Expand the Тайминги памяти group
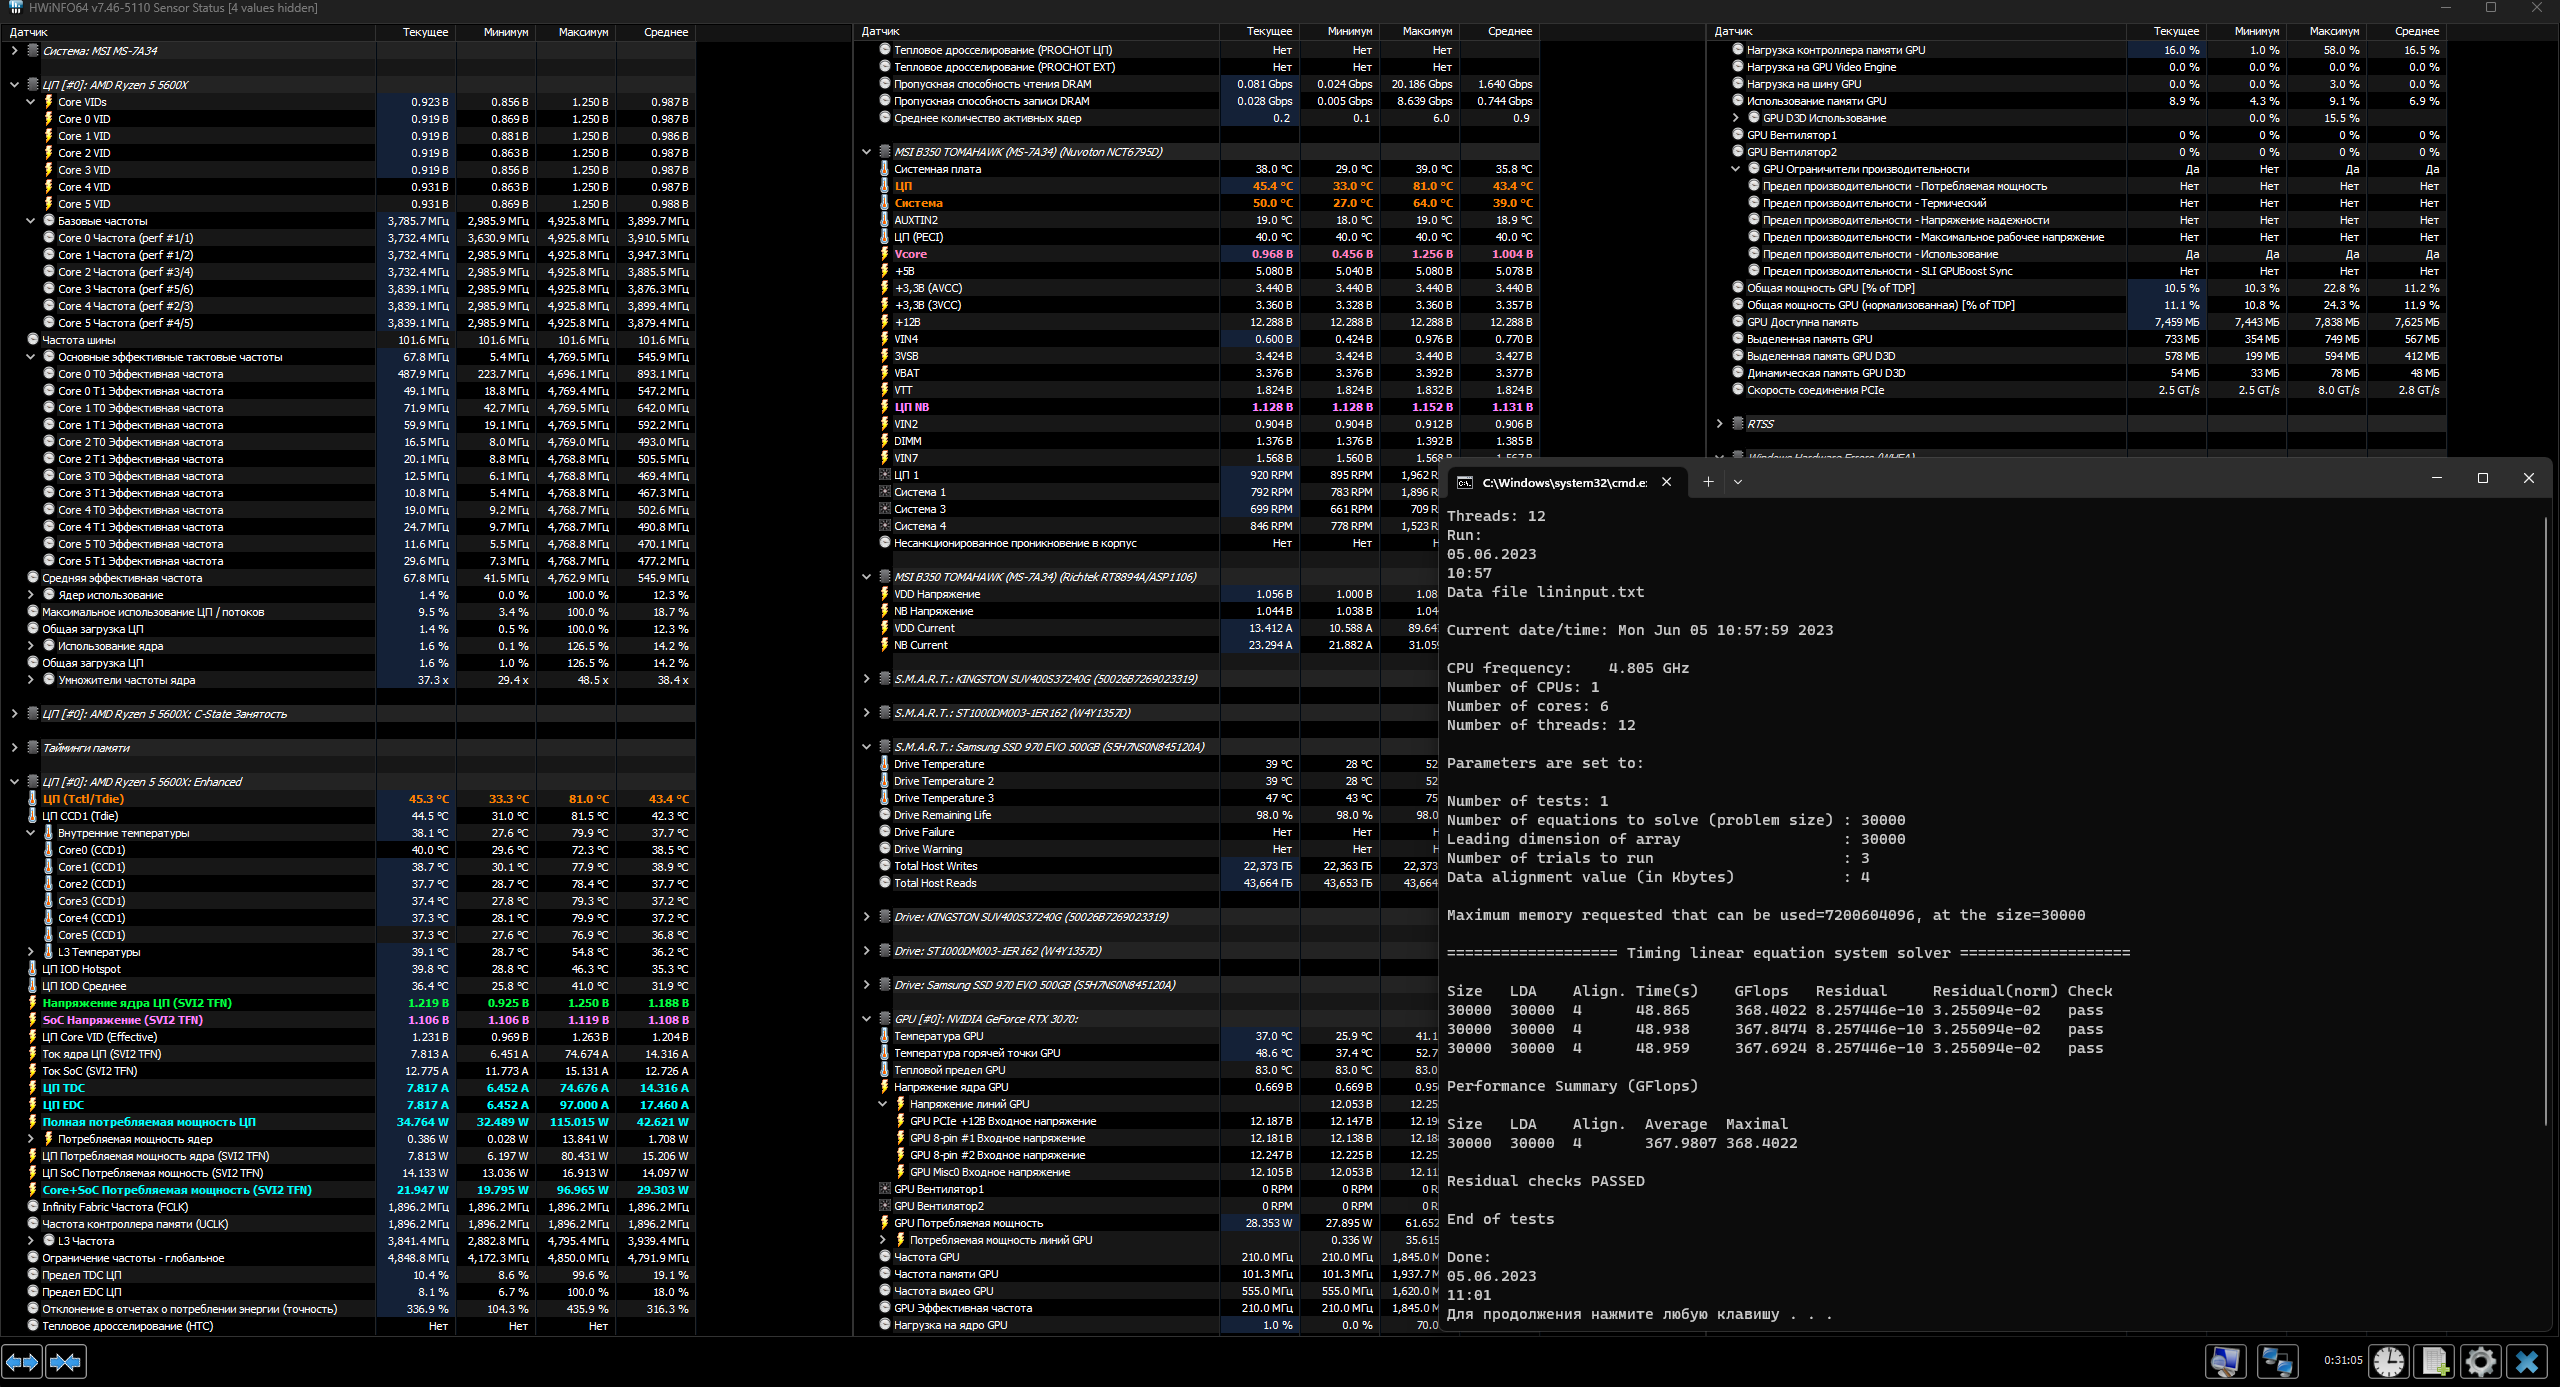The height and width of the screenshot is (1387, 2560). click(14, 748)
